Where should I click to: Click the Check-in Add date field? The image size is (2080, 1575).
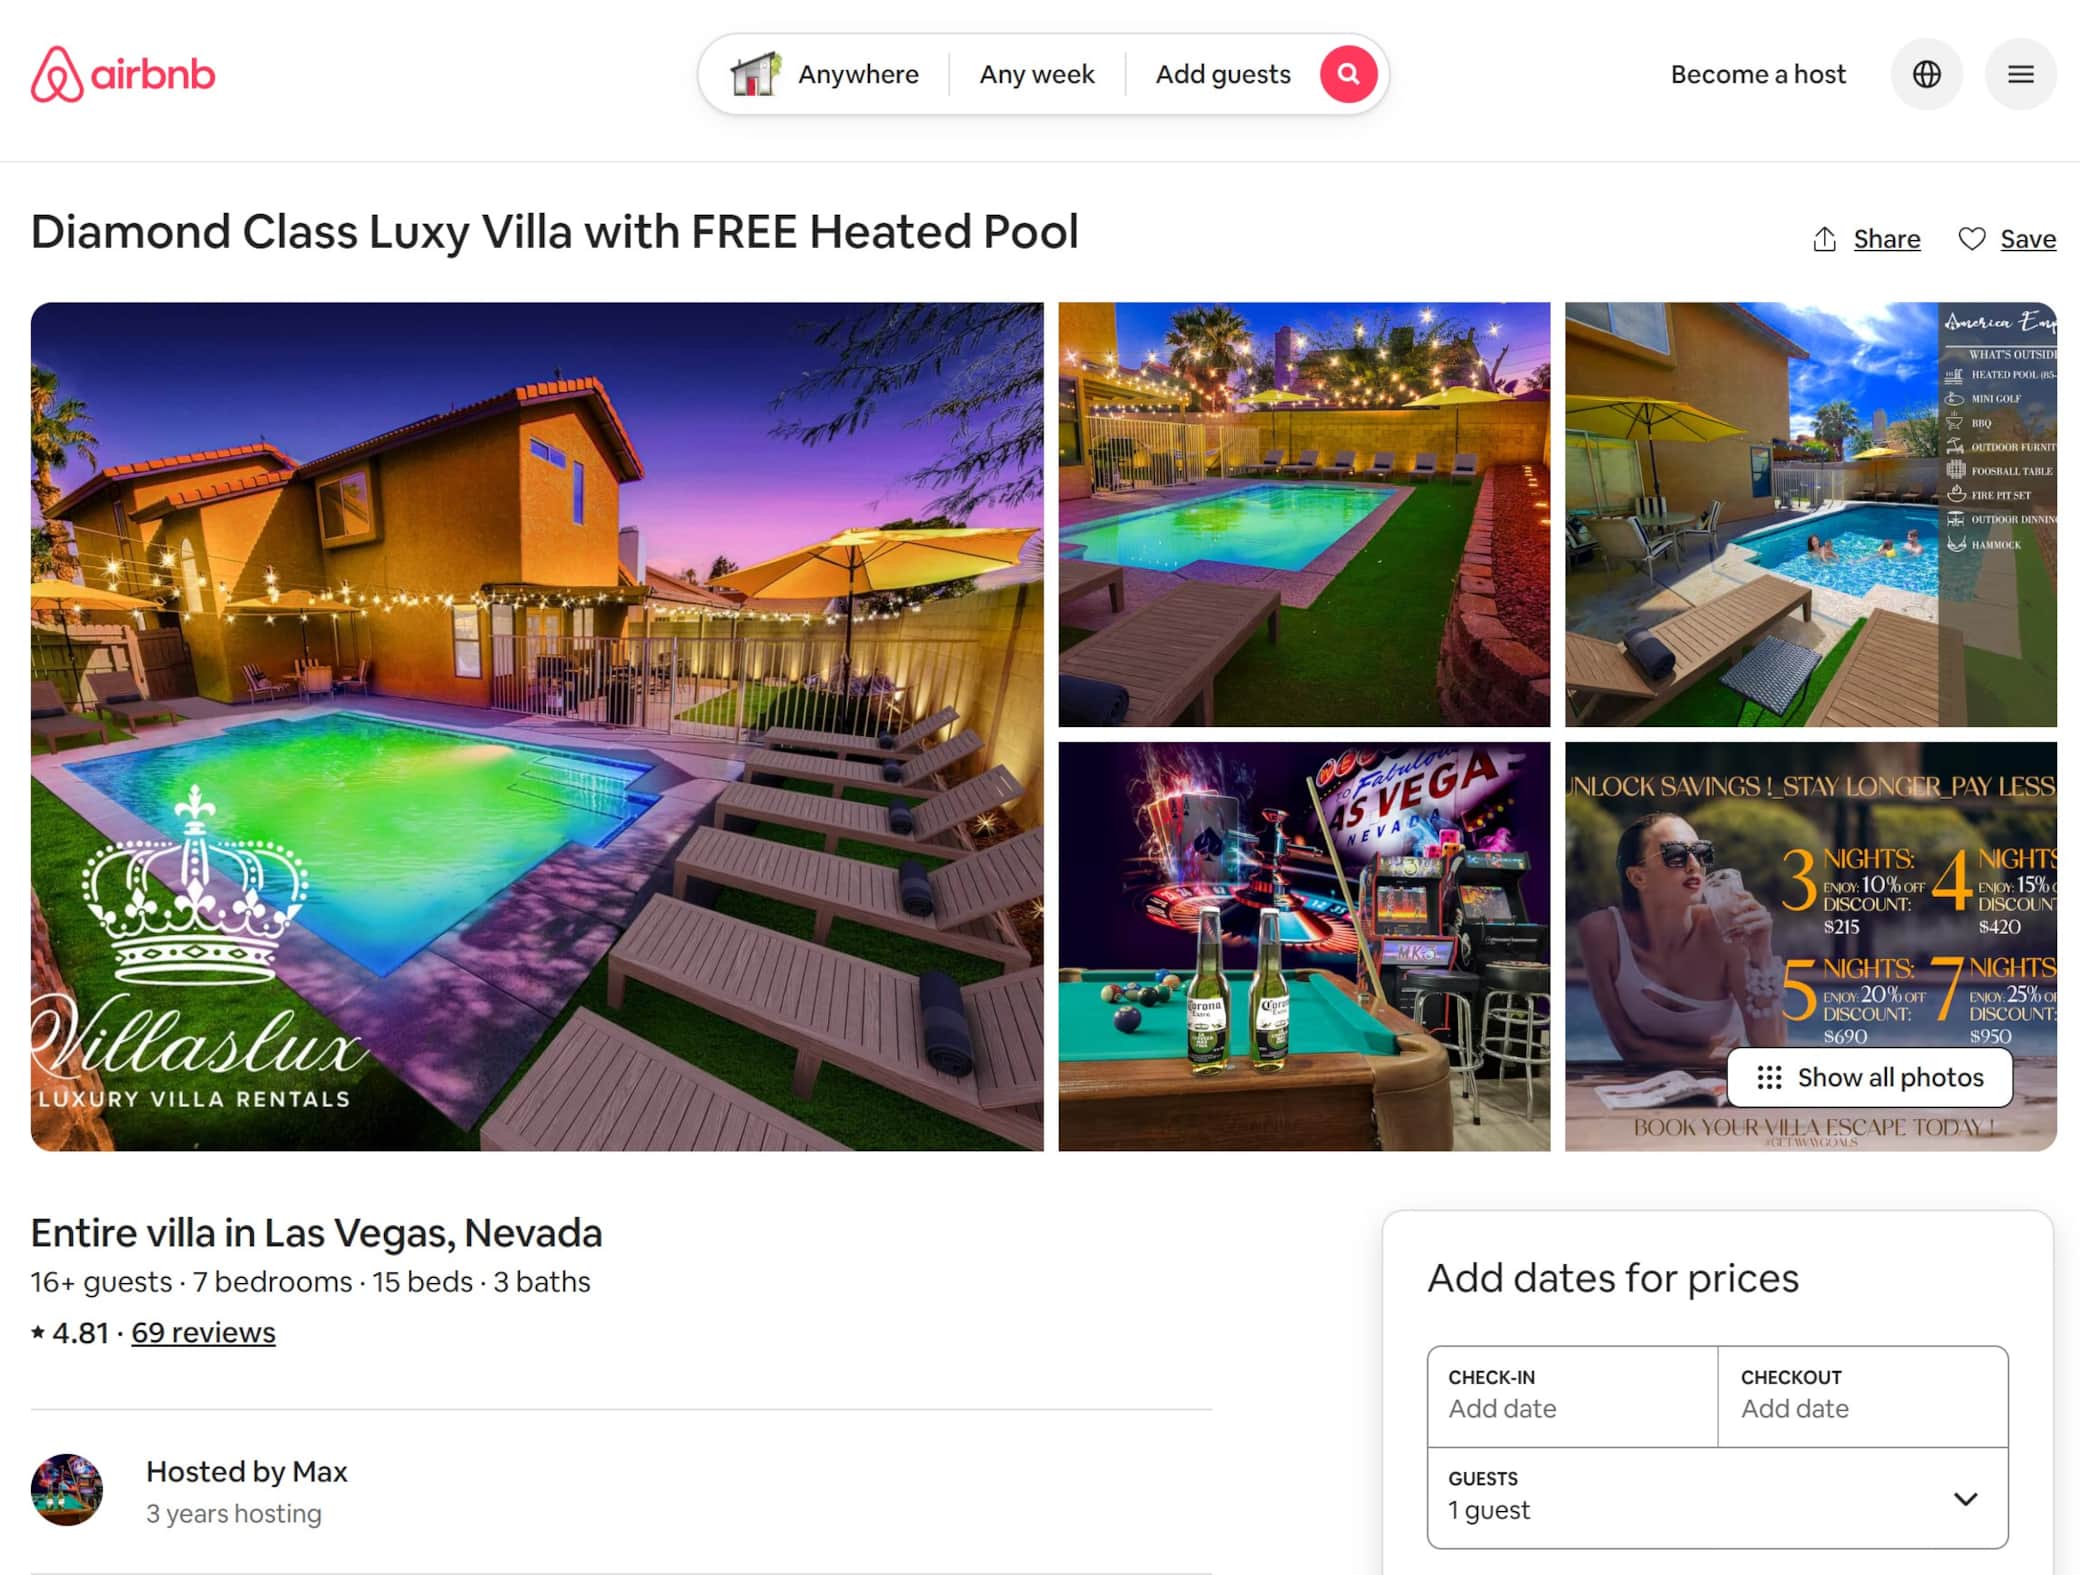pyautogui.click(x=1572, y=1396)
